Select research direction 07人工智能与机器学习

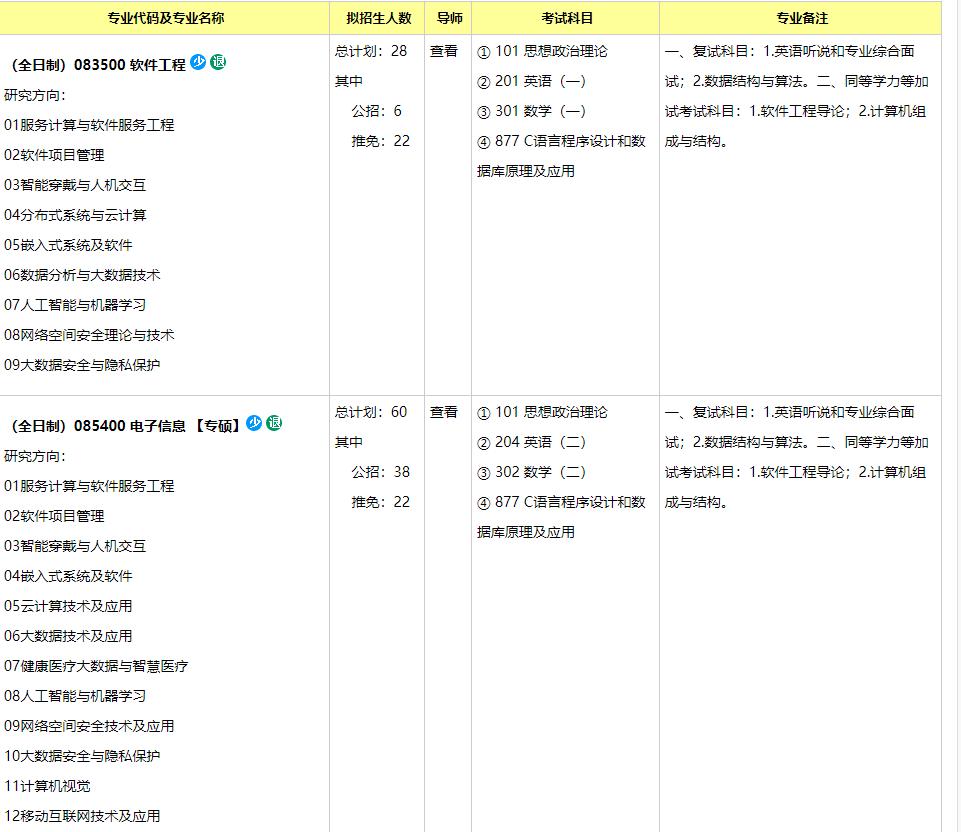coord(75,305)
